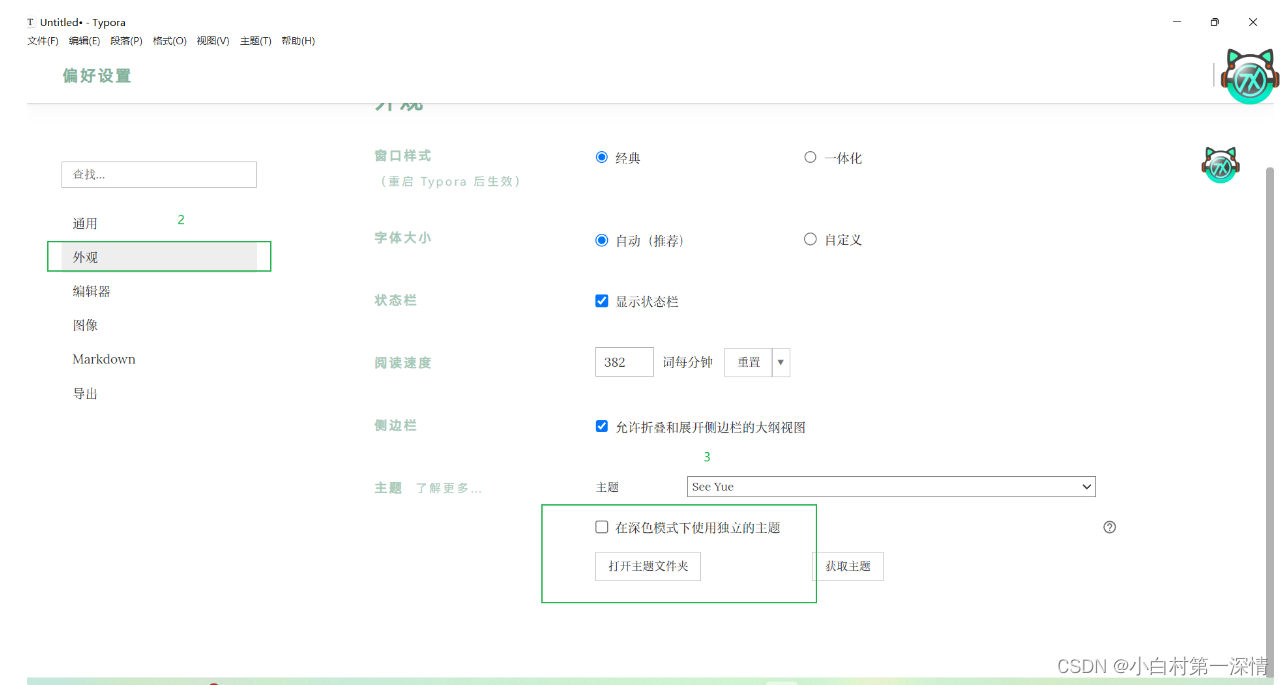
Task: Open the 帮助(H) menu
Action: click(298, 41)
